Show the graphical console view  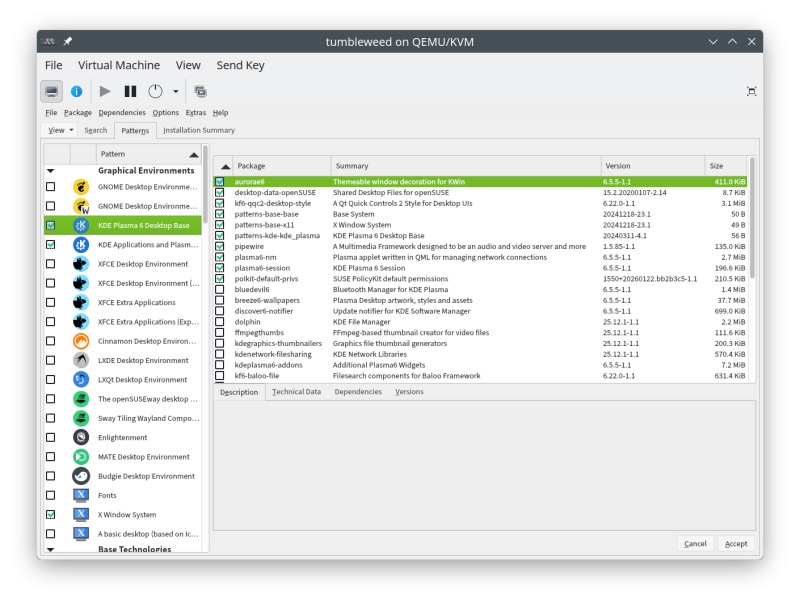[52, 91]
